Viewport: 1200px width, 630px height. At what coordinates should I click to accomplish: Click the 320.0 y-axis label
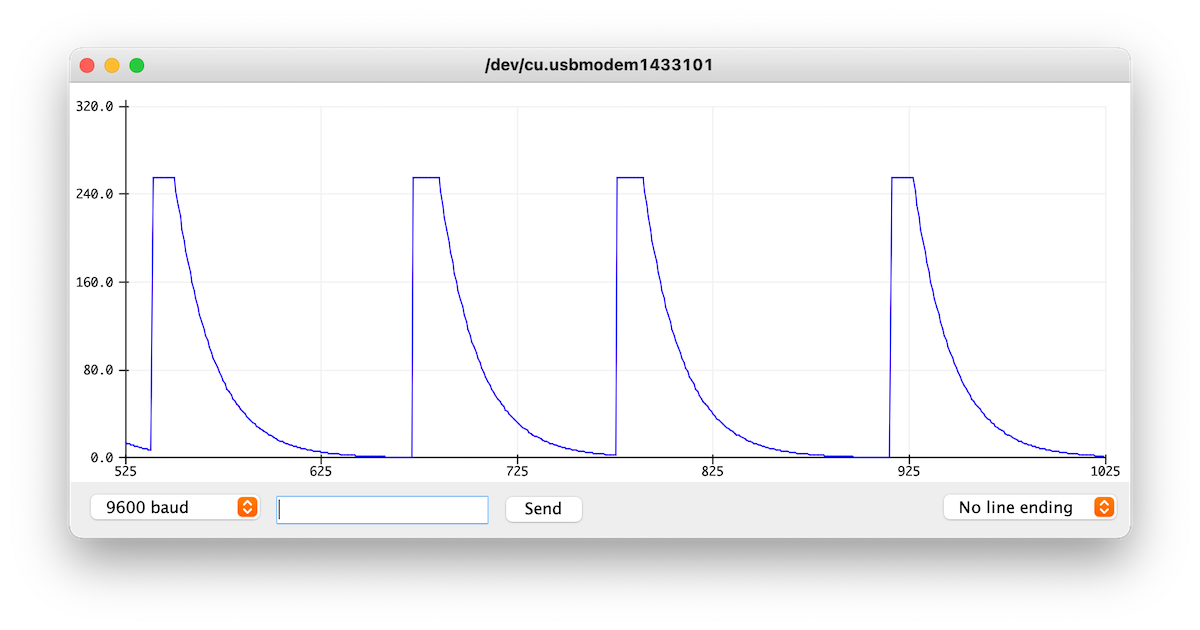pos(94,106)
